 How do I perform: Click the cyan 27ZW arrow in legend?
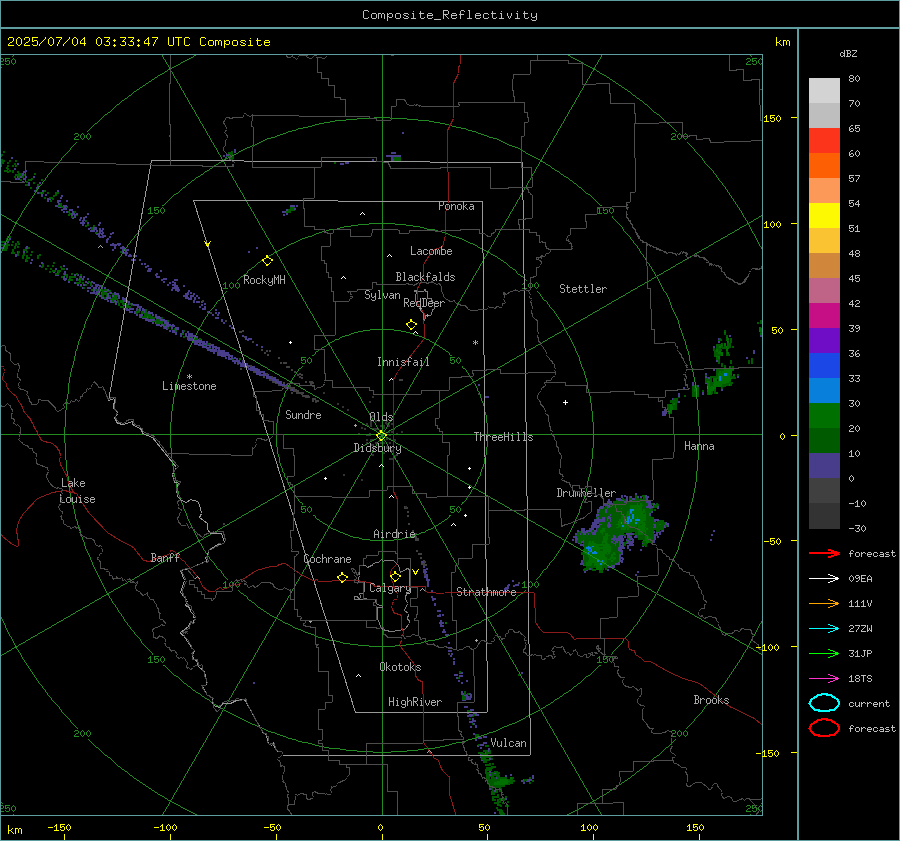[824, 629]
